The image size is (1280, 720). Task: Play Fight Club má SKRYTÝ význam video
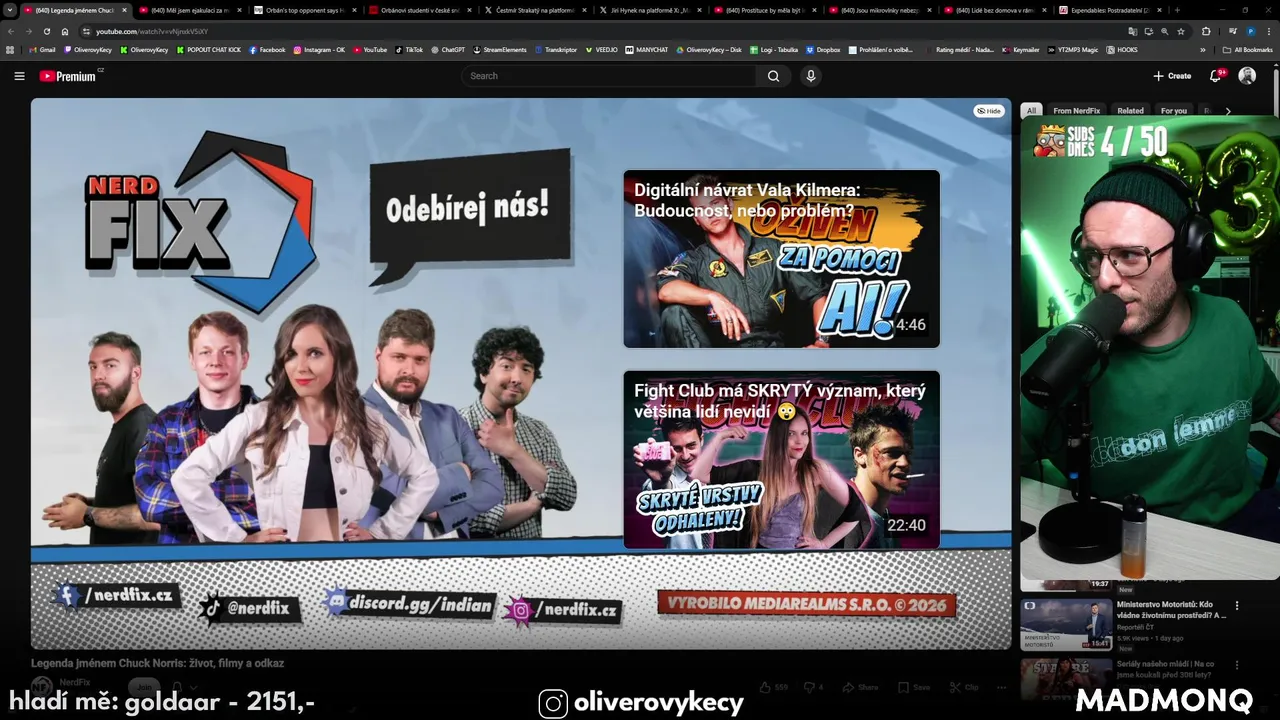tap(781, 460)
